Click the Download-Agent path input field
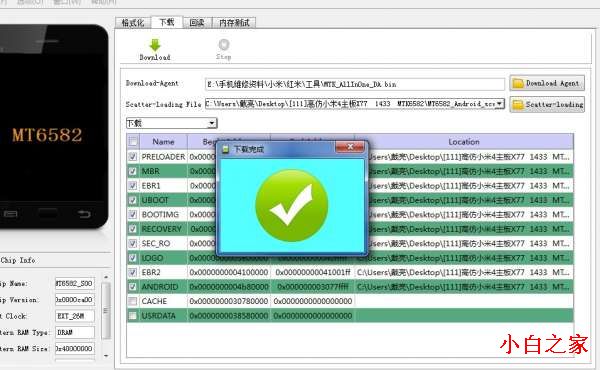Screen dimensions: 600x370 (x=355, y=84)
